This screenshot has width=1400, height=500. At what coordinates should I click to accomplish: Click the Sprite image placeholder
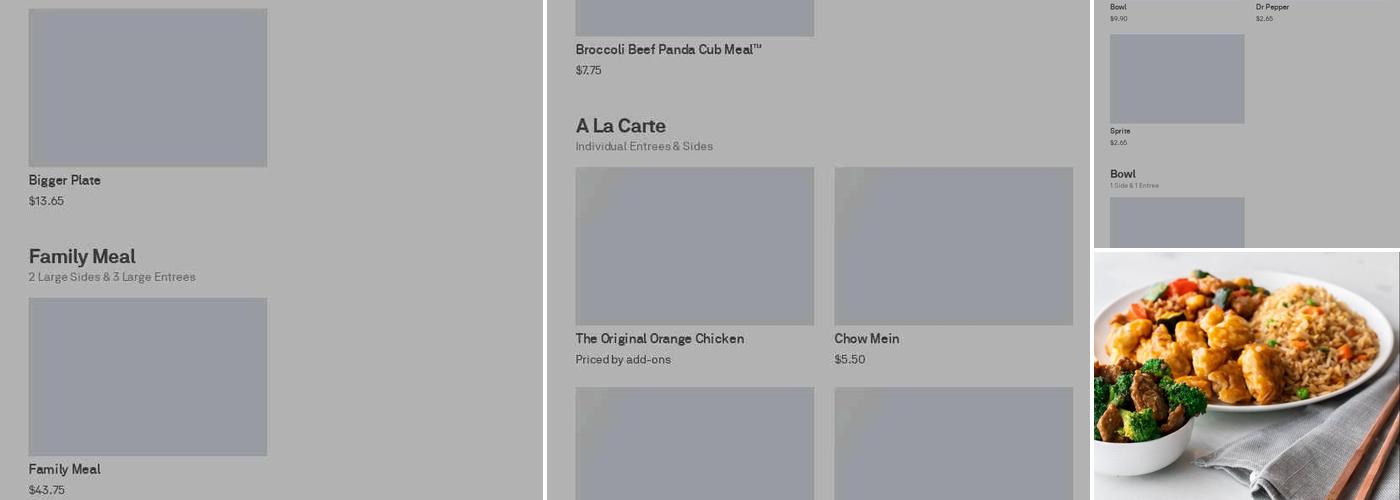[1177, 79]
